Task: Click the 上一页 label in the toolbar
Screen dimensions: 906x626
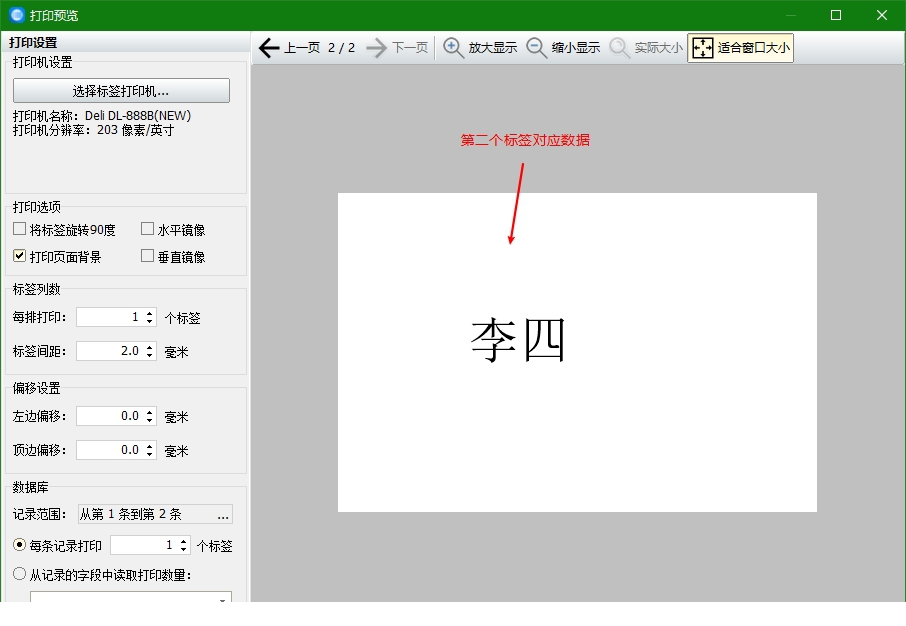Action: 300,47
